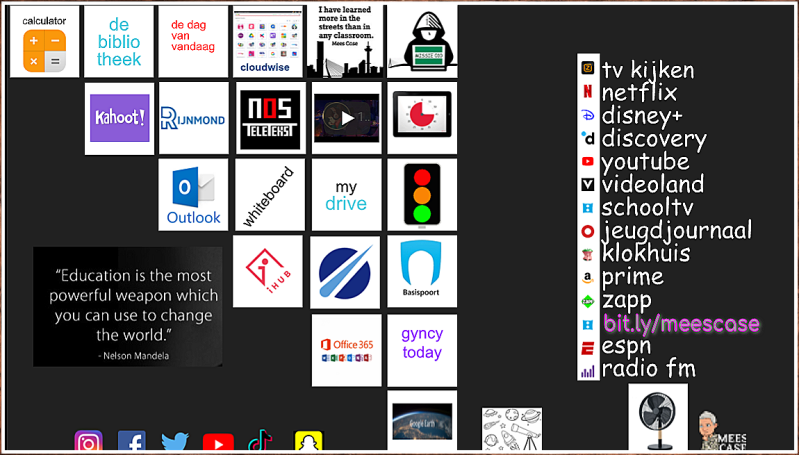Click the netflix link
799x455 pixels.
(640, 93)
